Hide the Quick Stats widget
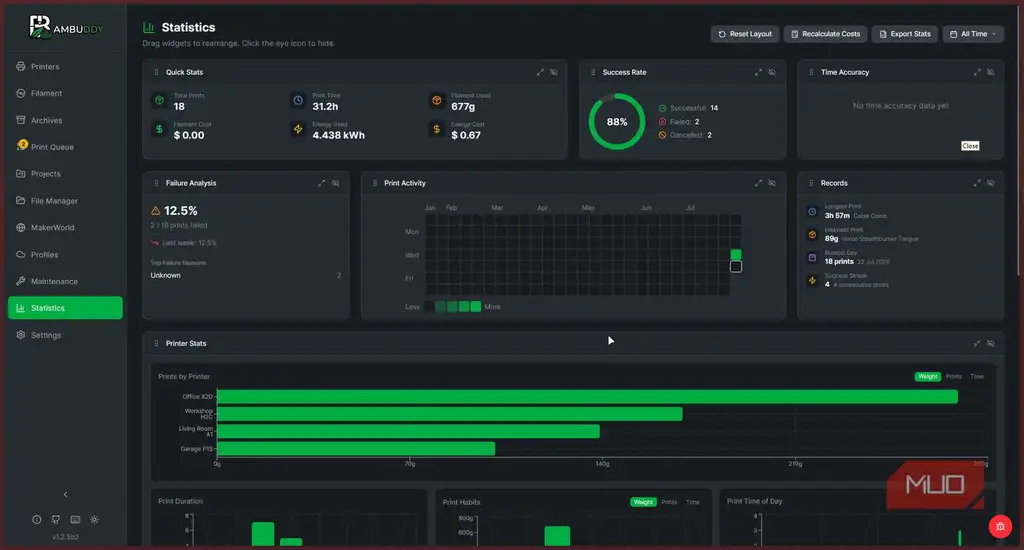 coord(554,73)
